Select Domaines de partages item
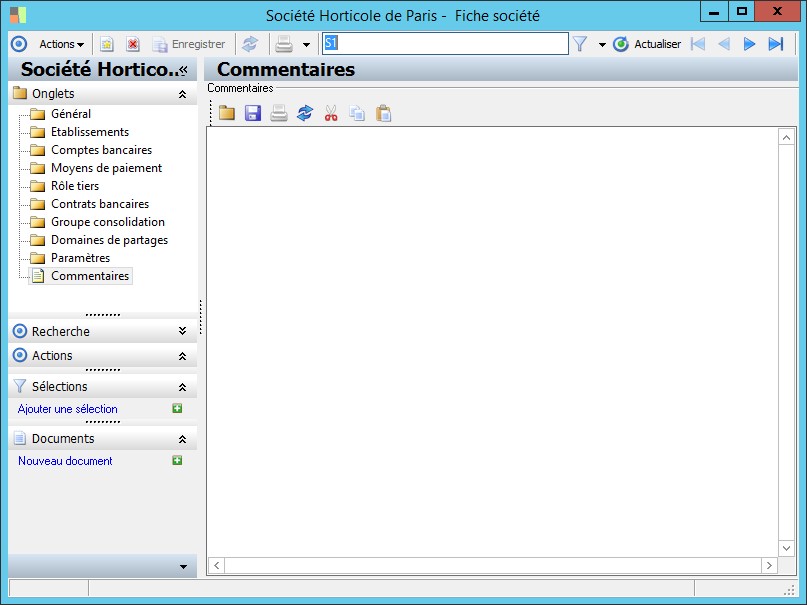The height and width of the screenshot is (605, 807). [109, 240]
